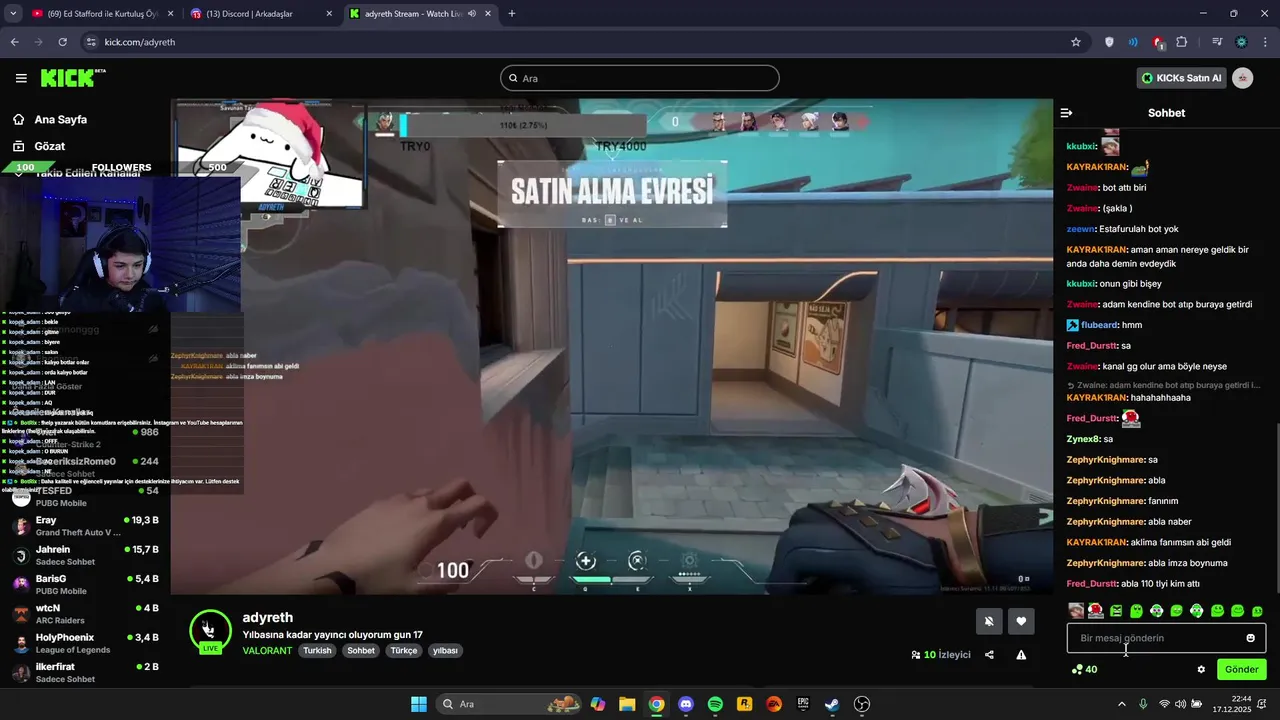1280x720 pixels.
Task: Select the red Santa emote in chat bar
Action: pyautogui.click(x=1096, y=610)
